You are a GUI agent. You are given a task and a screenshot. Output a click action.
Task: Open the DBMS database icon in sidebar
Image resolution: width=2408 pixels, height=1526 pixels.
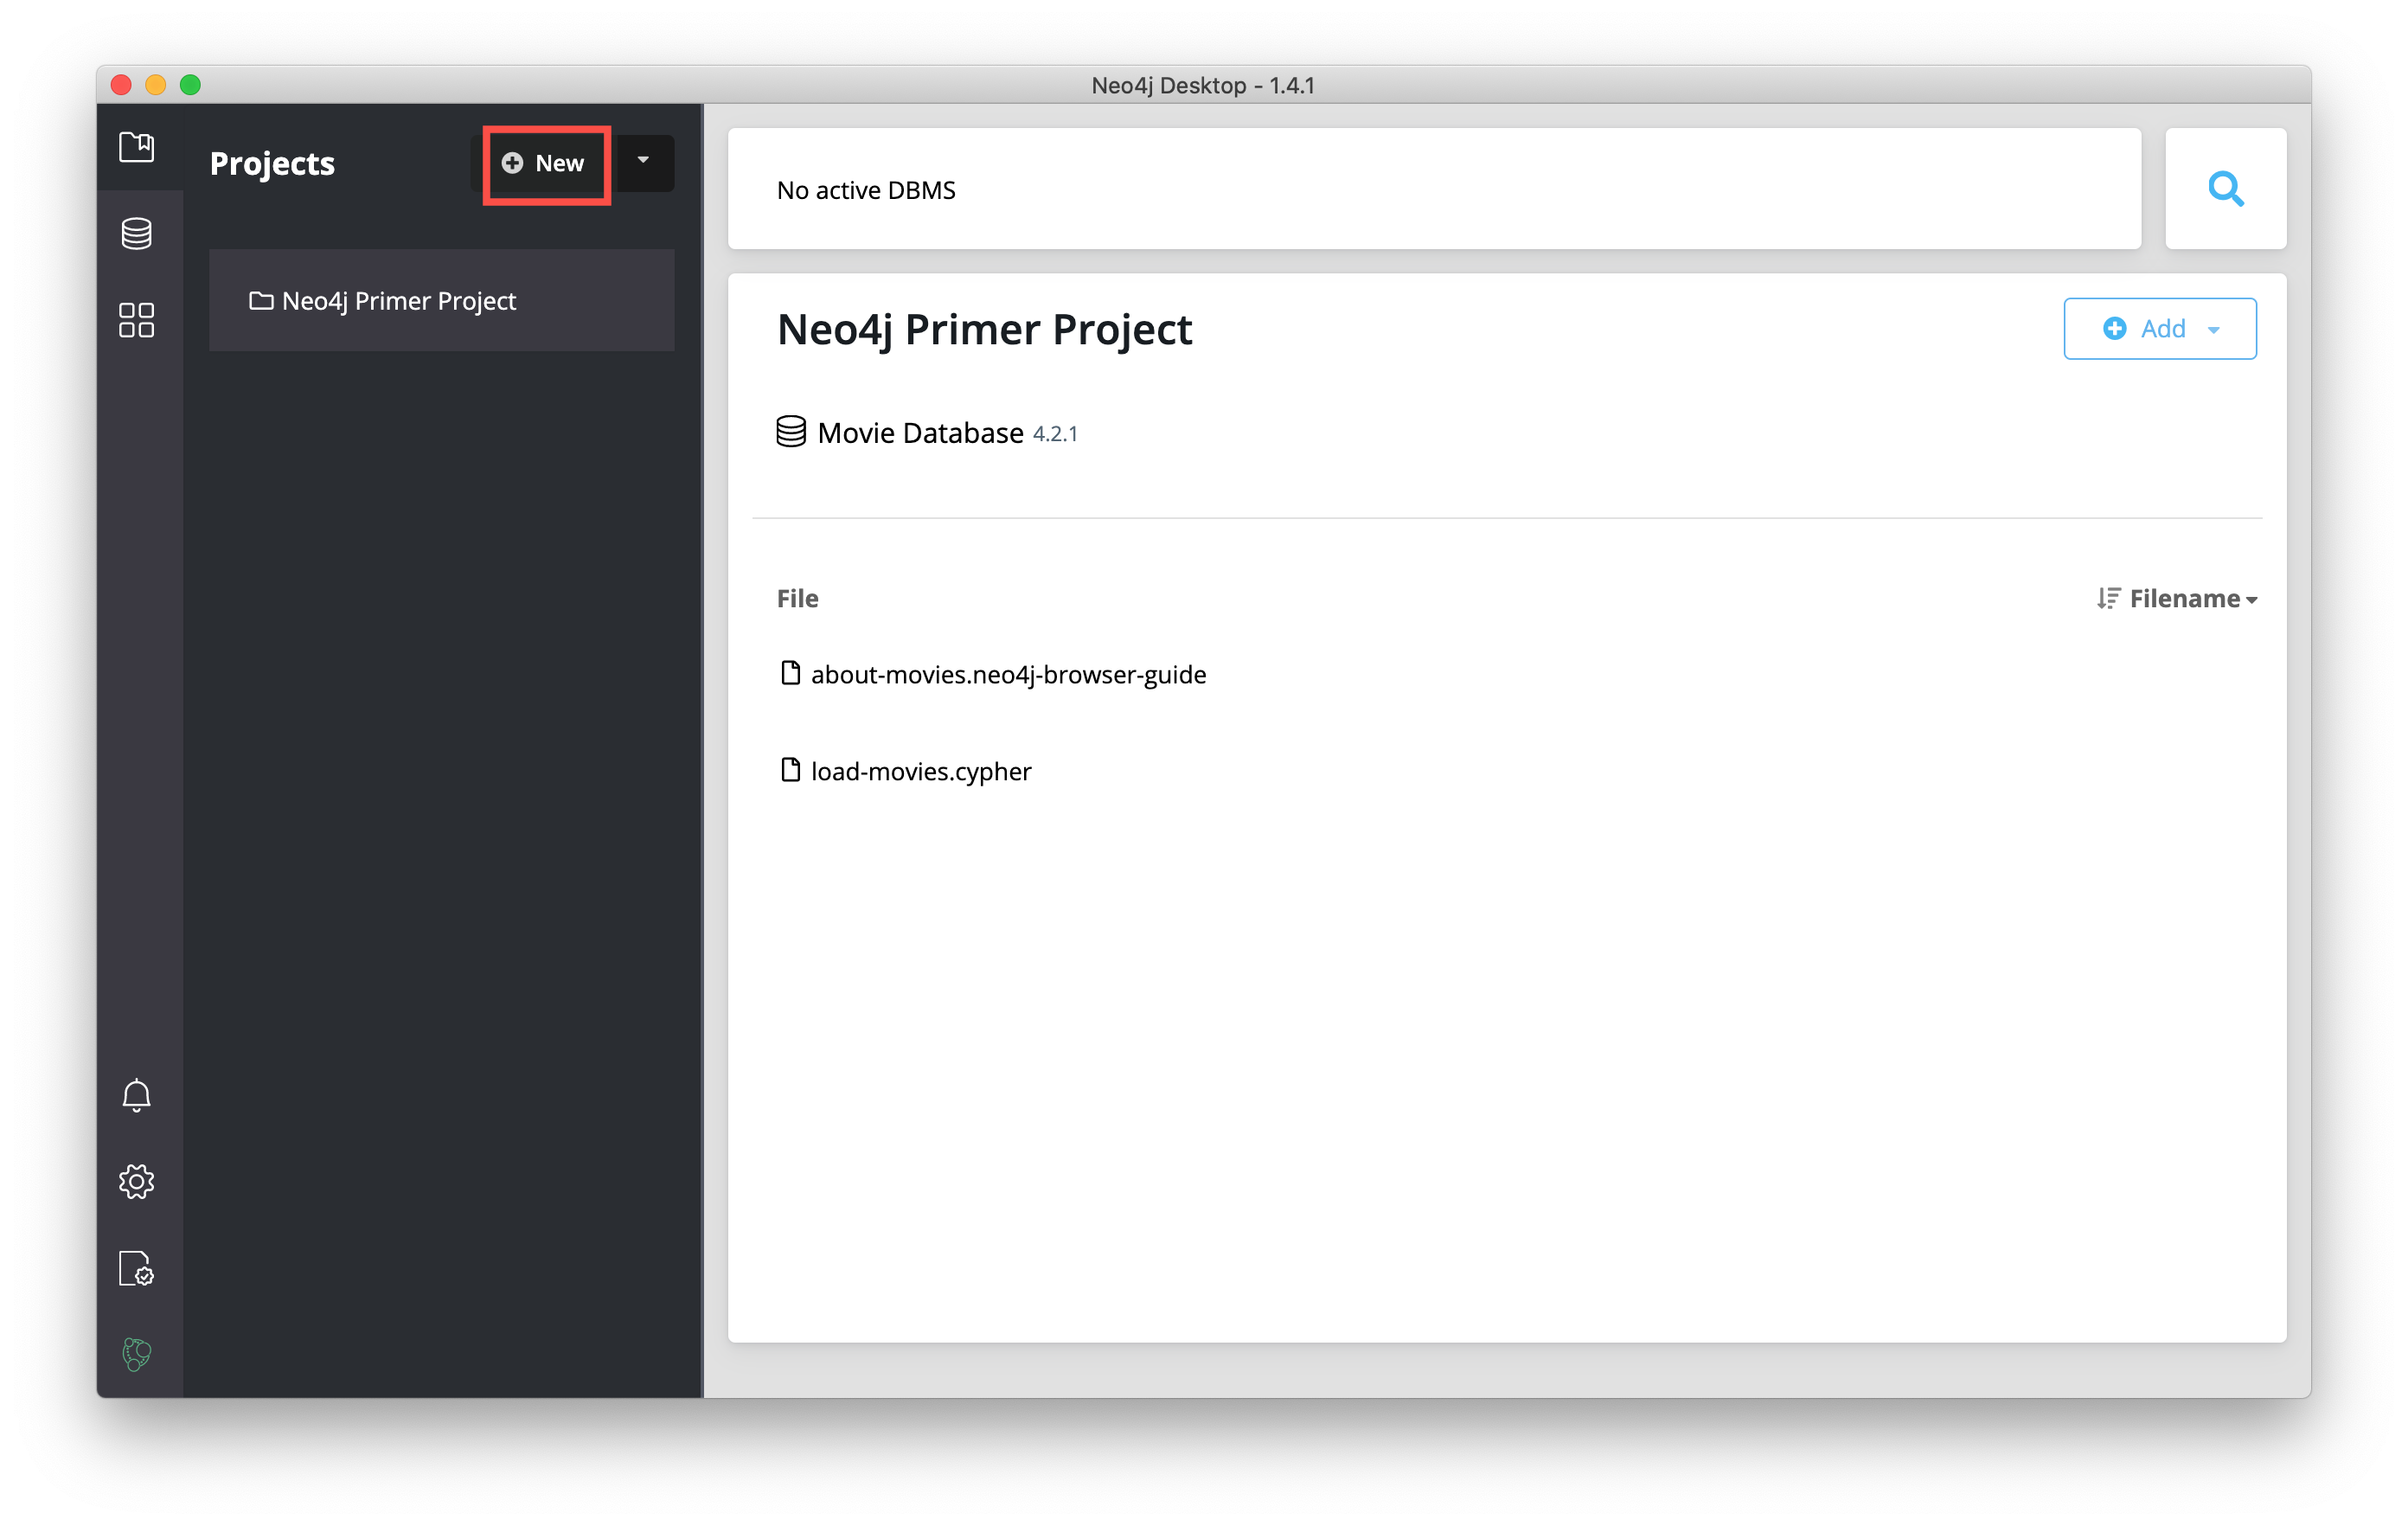tap(136, 234)
